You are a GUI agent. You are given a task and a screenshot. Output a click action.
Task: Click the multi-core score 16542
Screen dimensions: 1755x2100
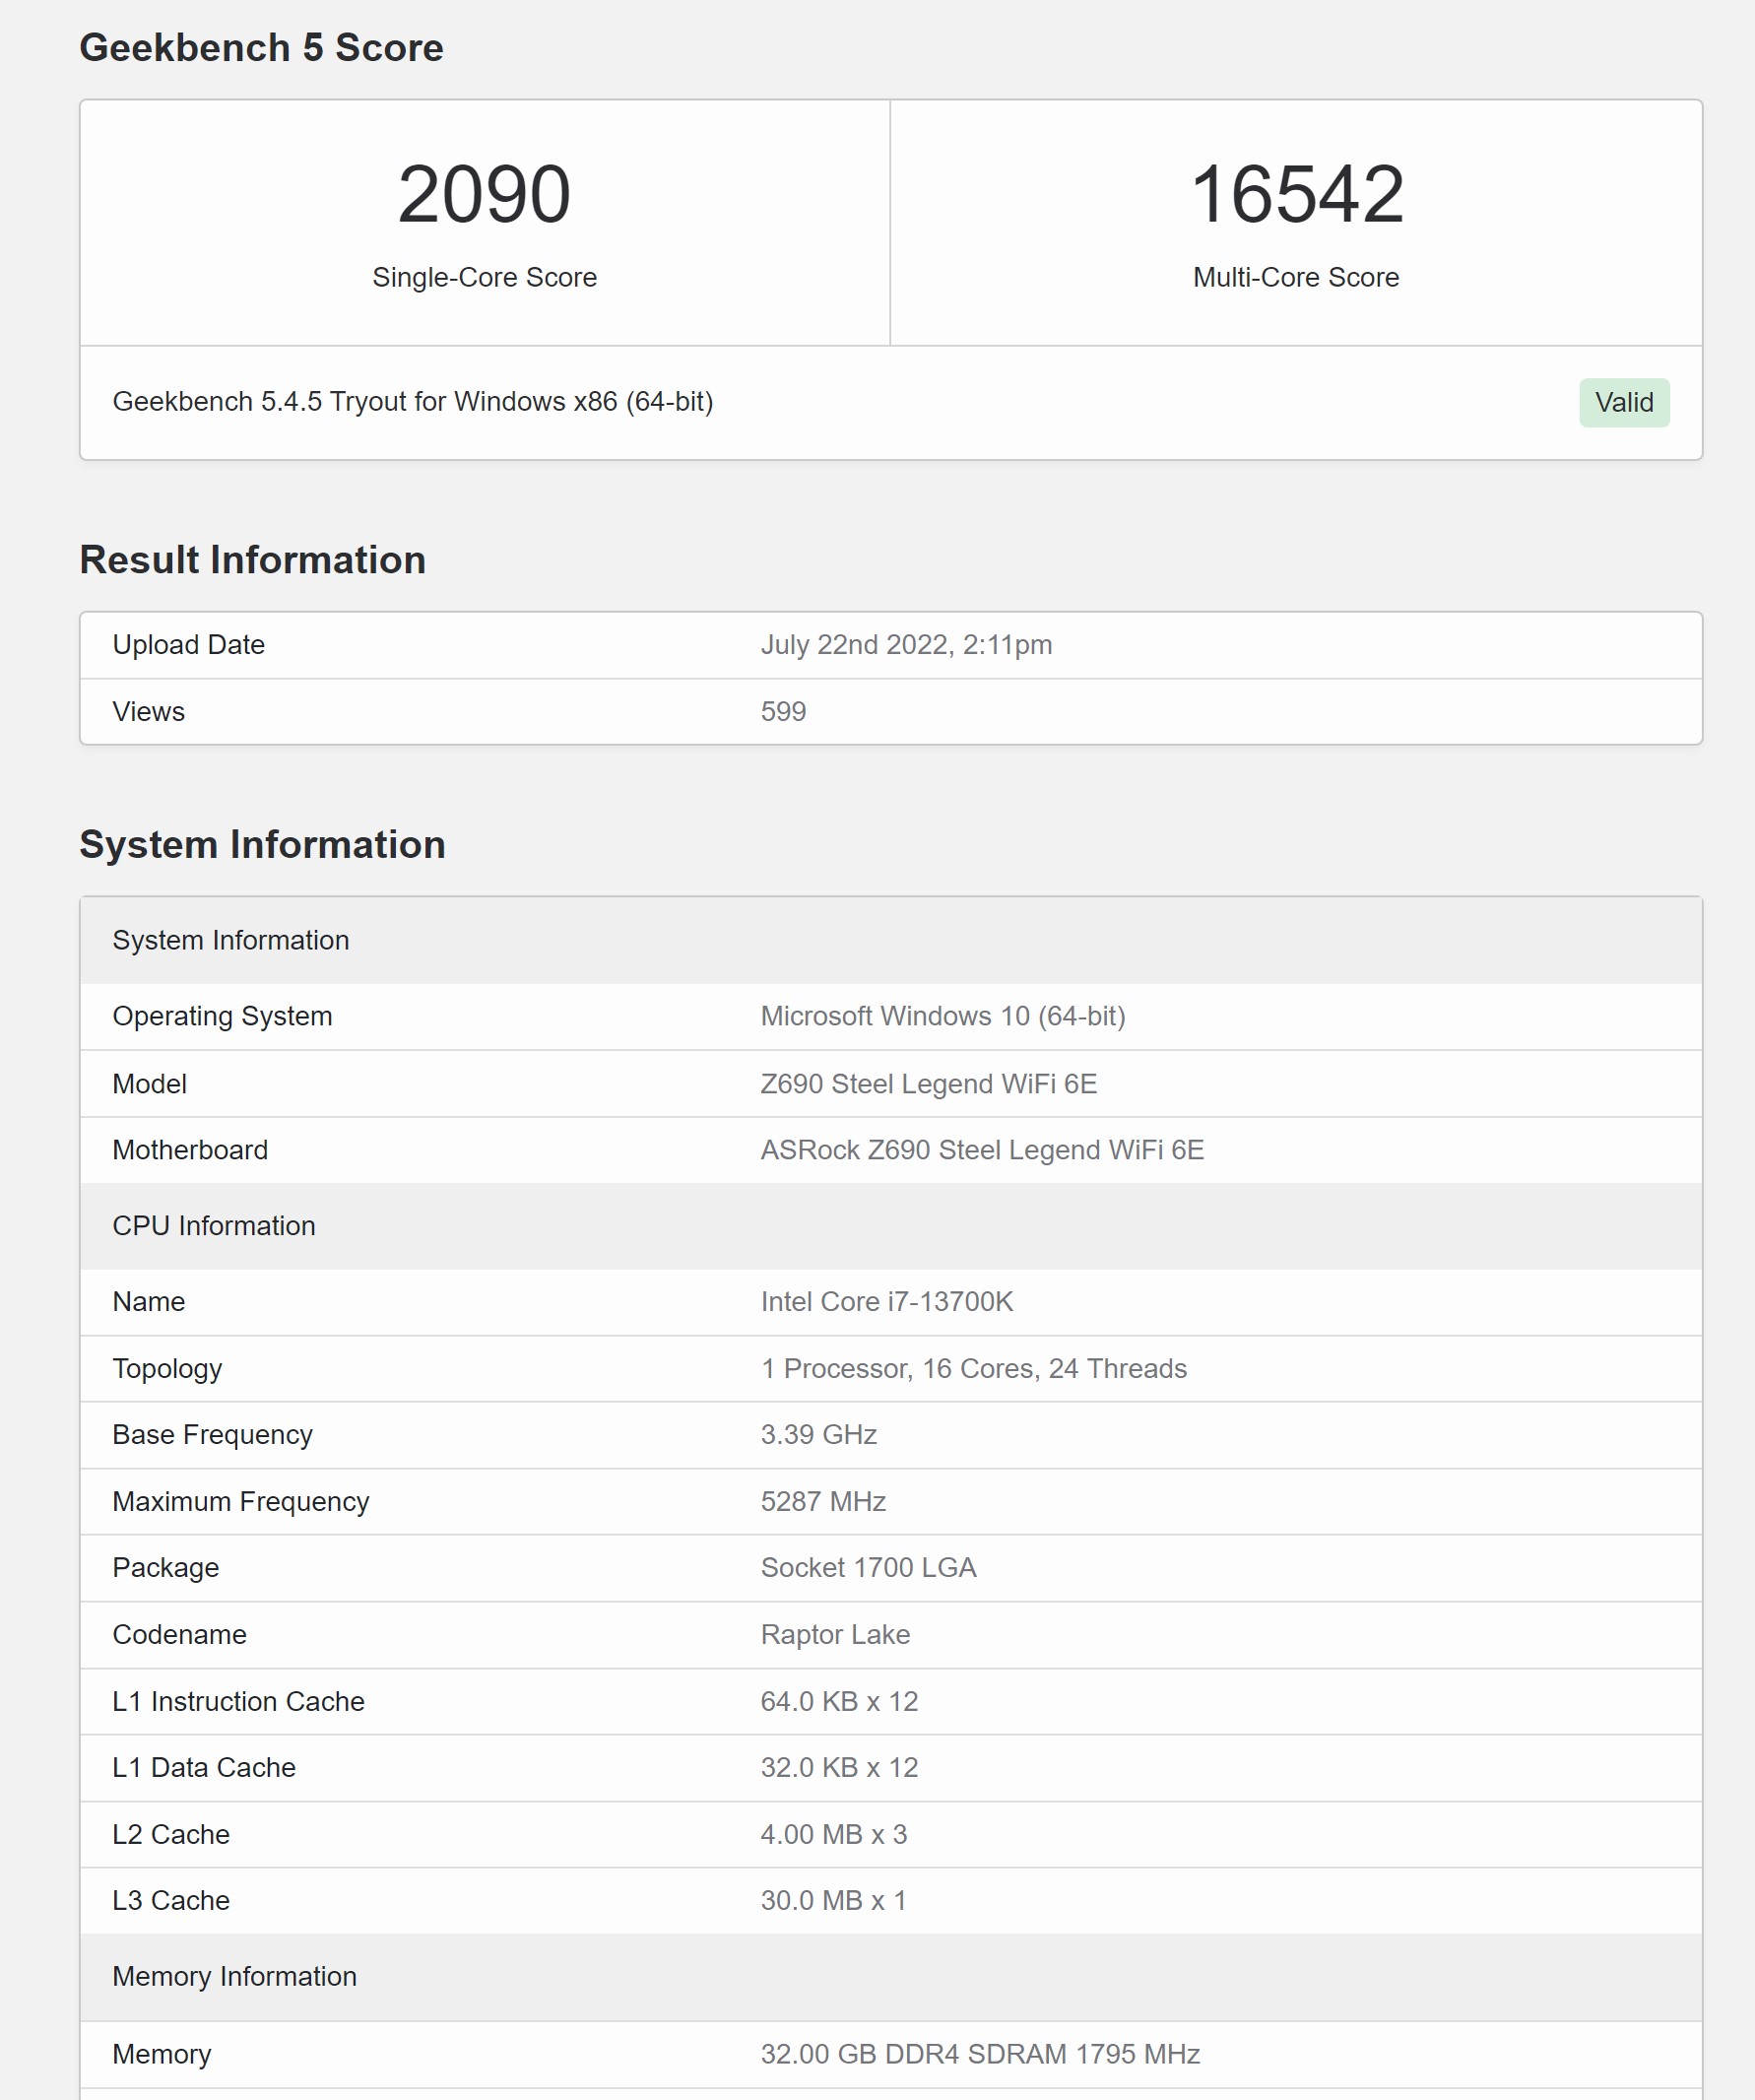1296,194
